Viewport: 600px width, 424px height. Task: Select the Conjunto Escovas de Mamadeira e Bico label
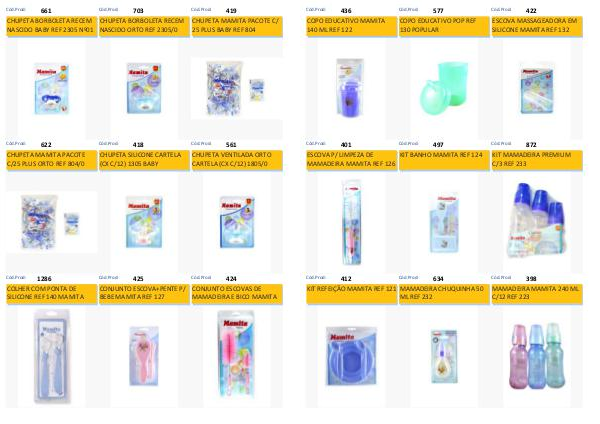pos(236,293)
